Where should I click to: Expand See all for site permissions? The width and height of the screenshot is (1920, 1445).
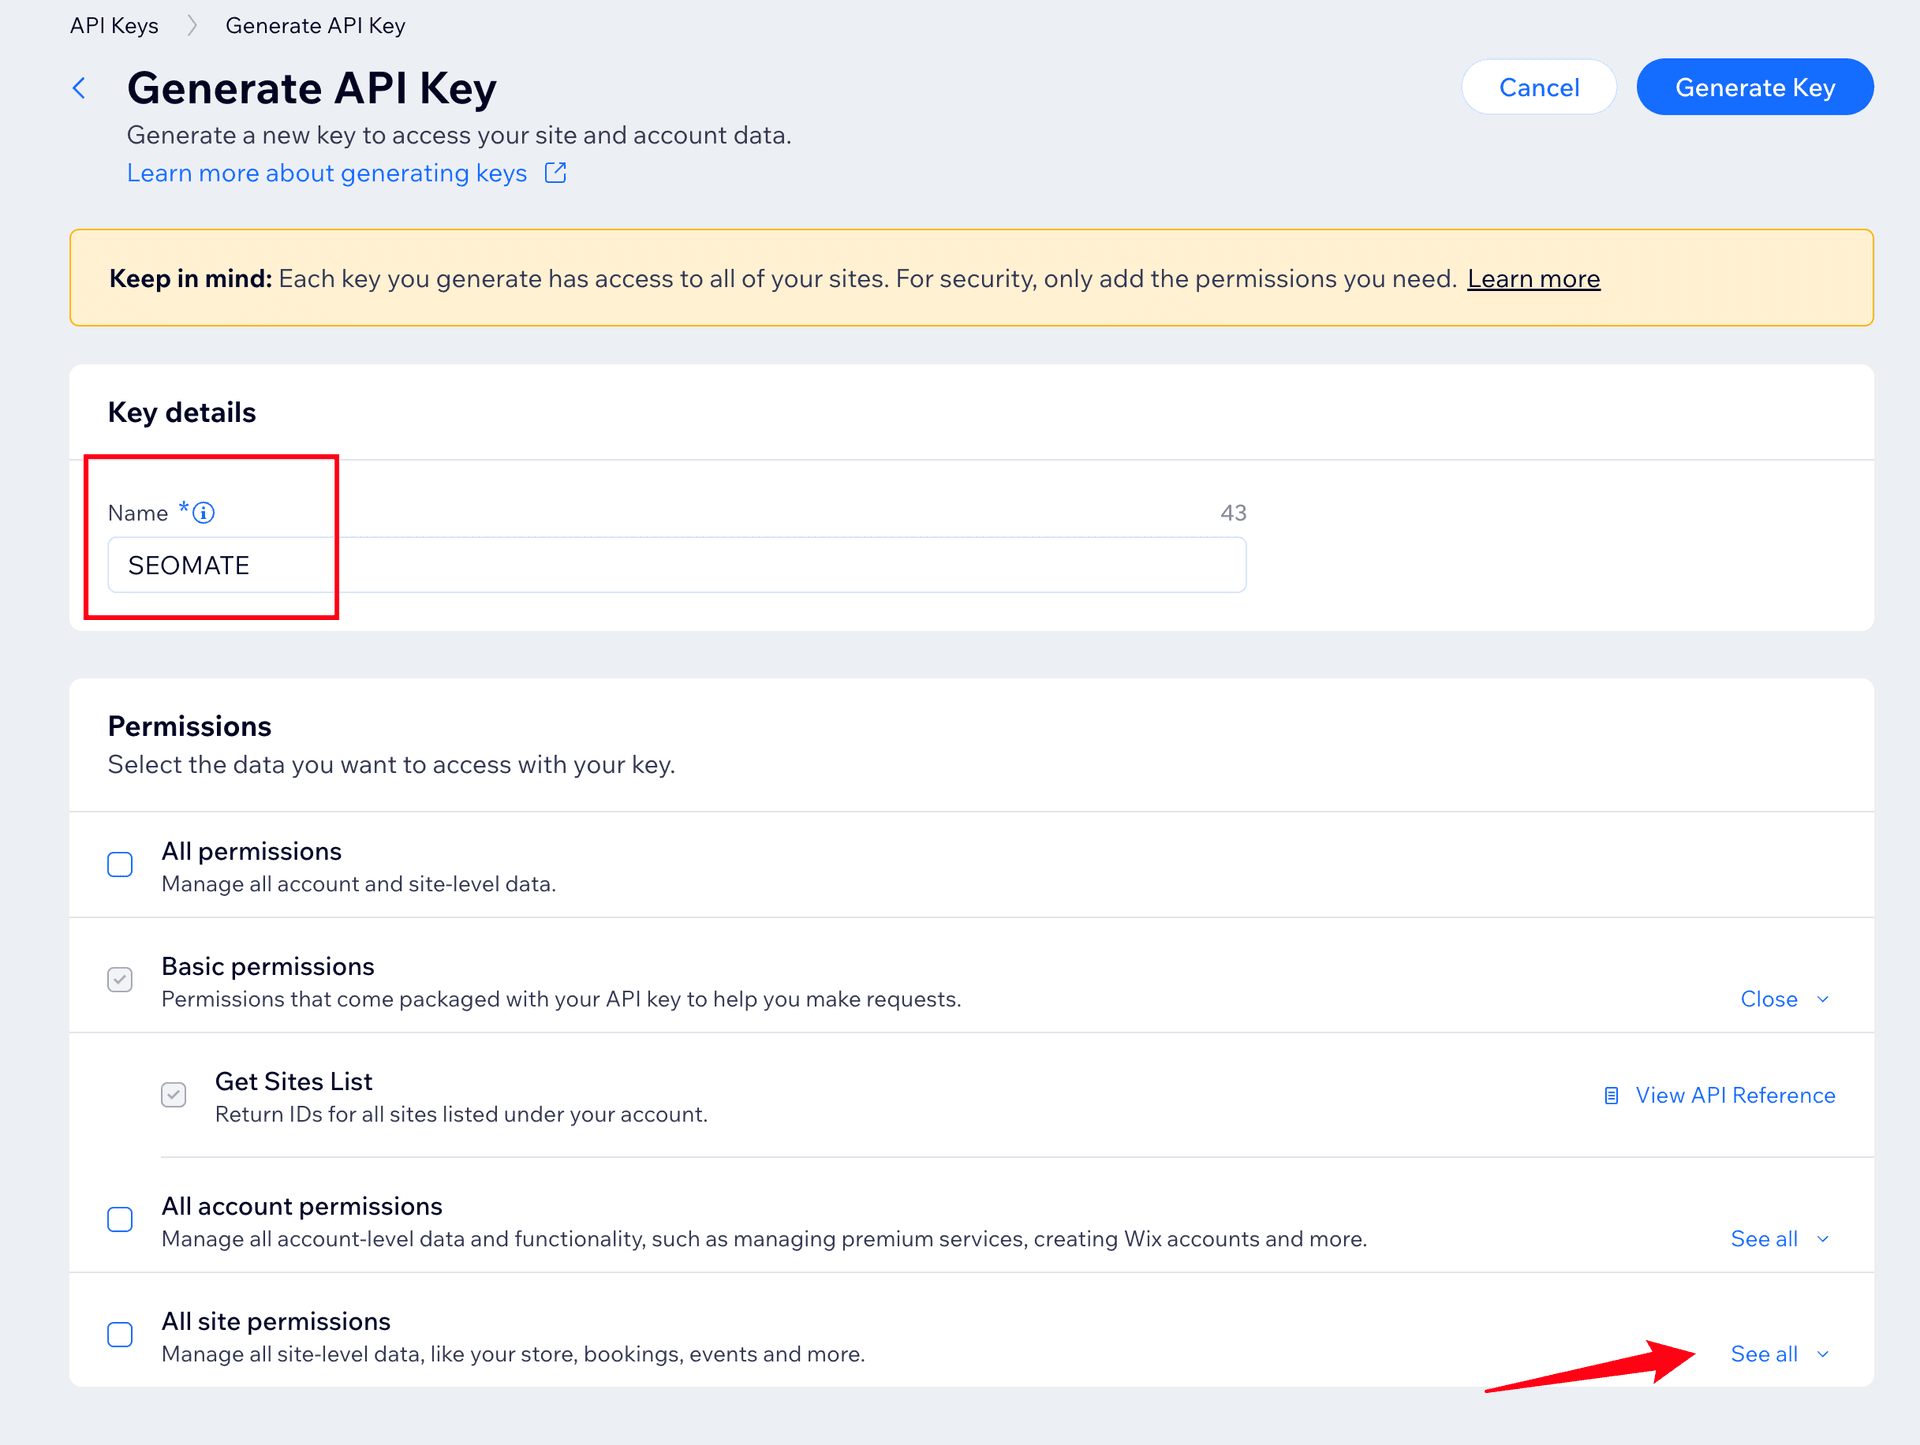coord(1765,1353)
